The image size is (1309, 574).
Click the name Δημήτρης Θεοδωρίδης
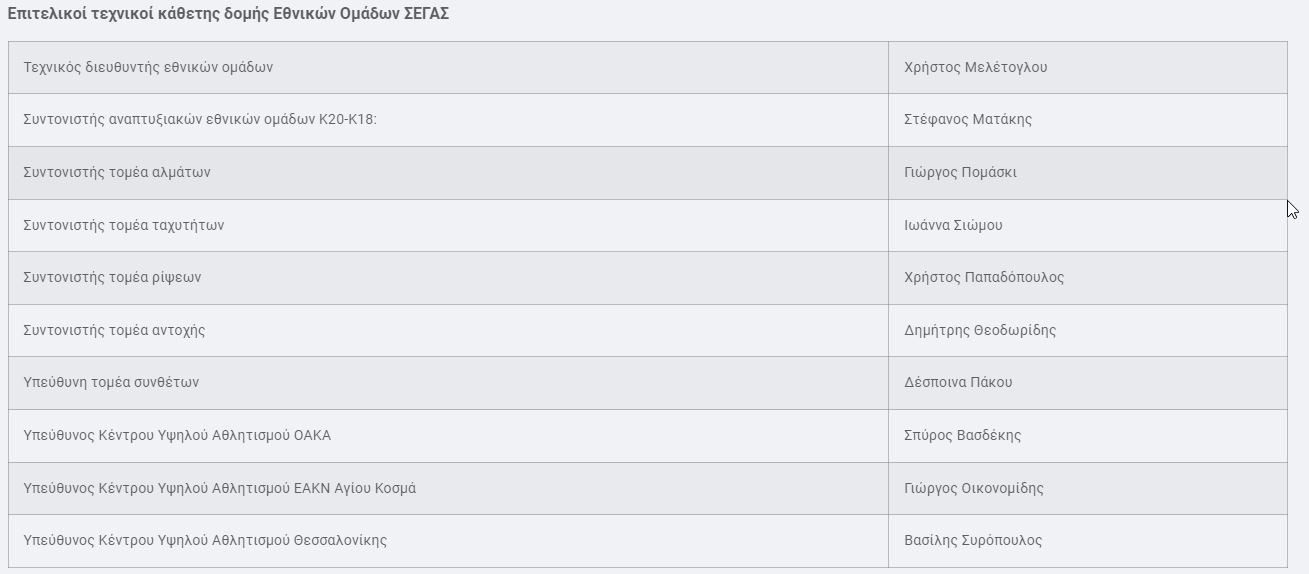click(980, 330)
